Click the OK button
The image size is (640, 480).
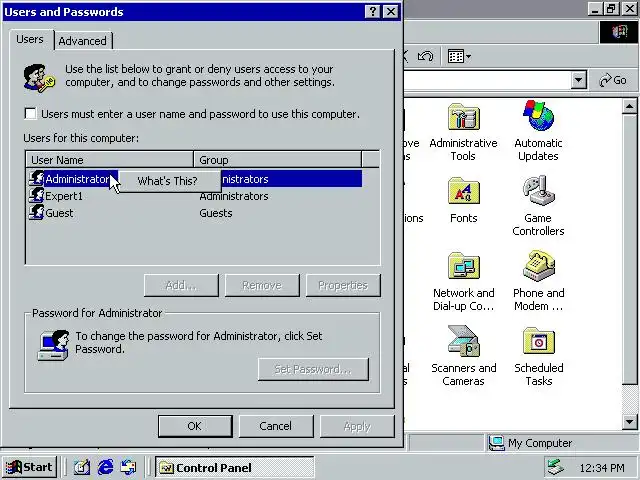click(195, 426)
